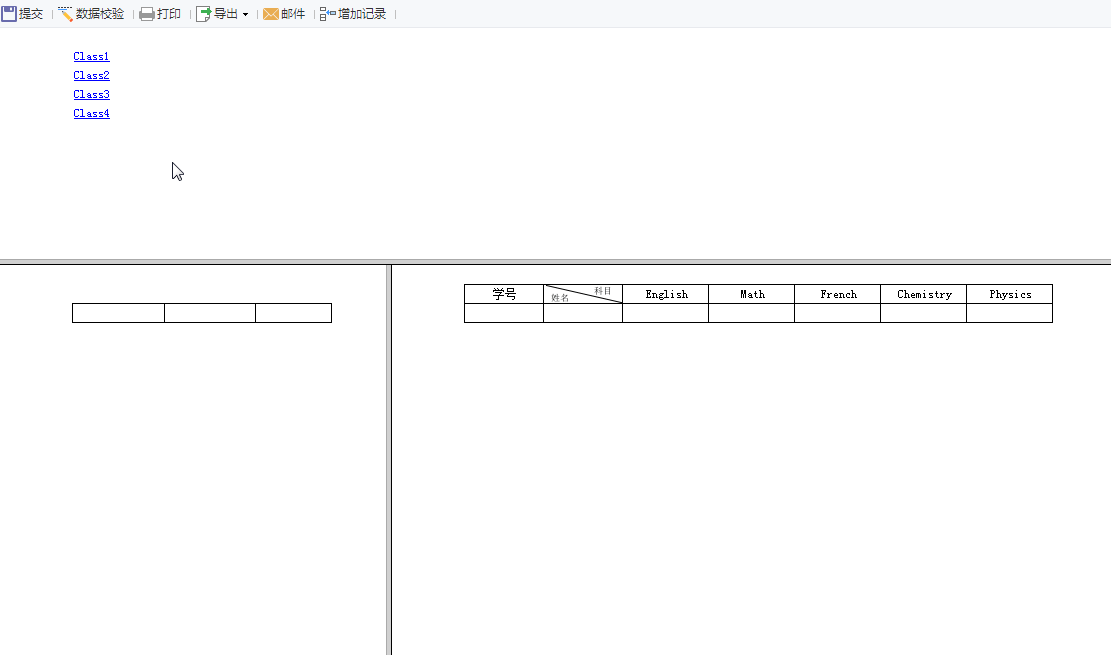Click the 打印 printer icon

(147, 14)
